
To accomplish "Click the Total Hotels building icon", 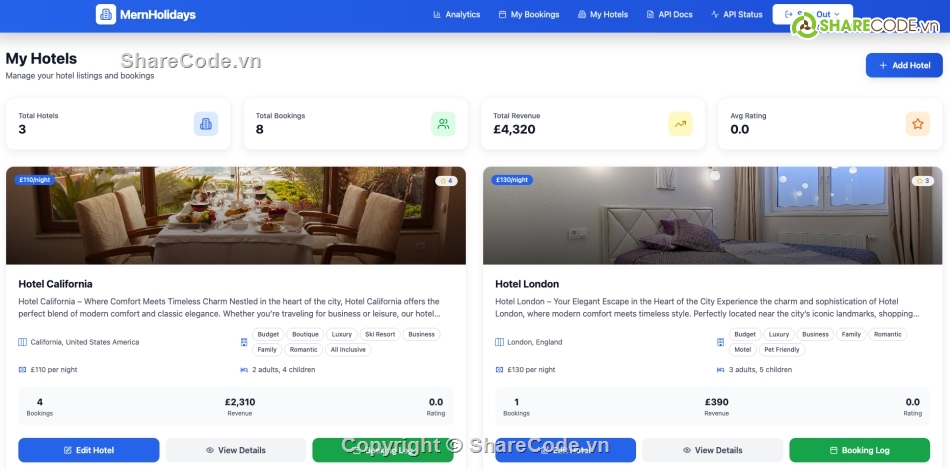I will pyautogui.click(x=206, y=124).
